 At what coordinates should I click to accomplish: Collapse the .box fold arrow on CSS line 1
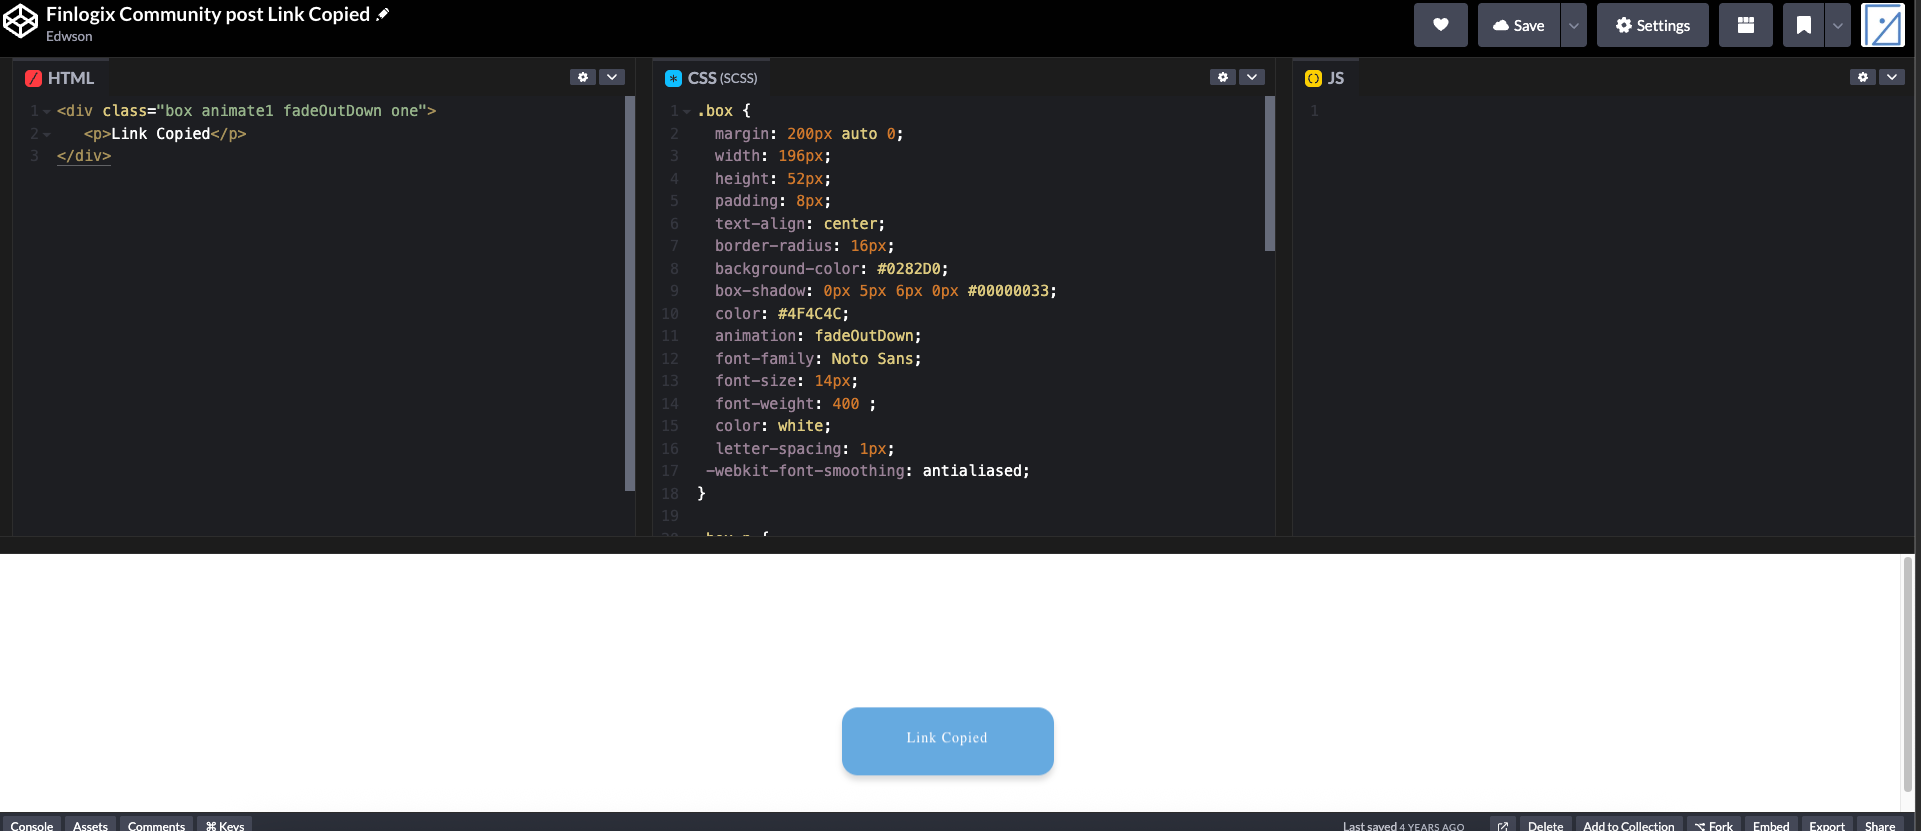click(687, 111)
